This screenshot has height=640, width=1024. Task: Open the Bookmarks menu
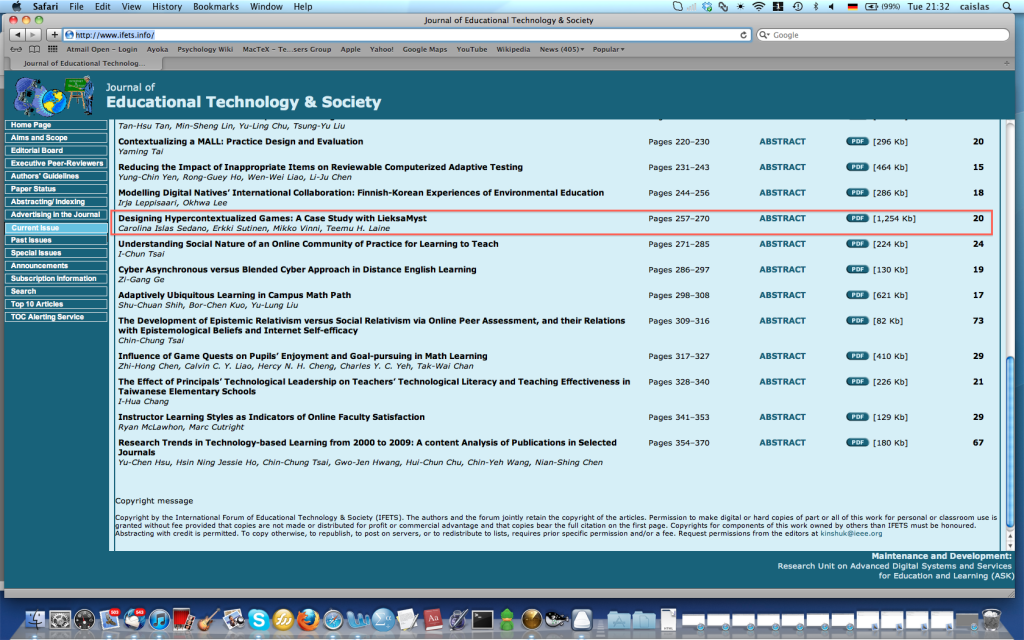216,7
